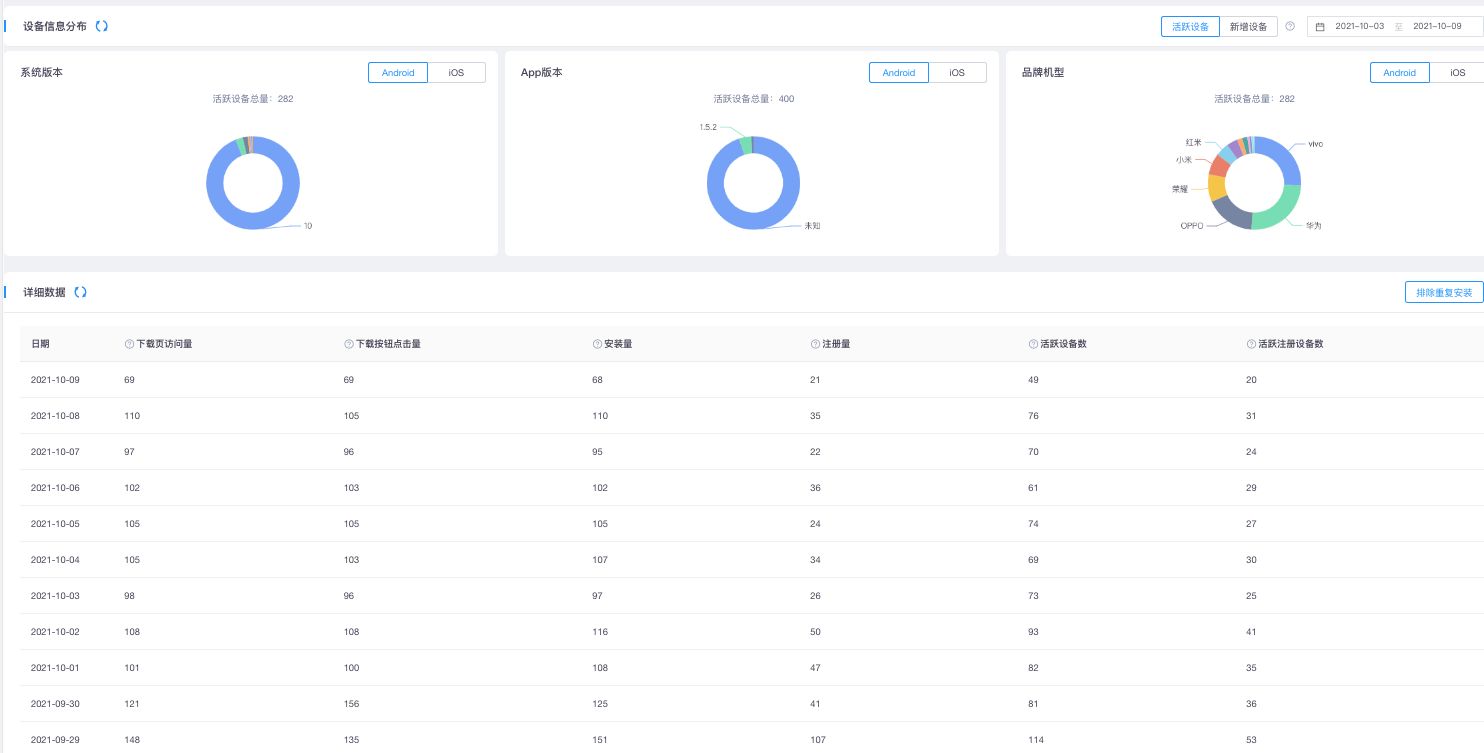Click help icon next to 安装量
Image resolution: width=1484 pixels, height=753 pixels.
[x=597, y=344]
